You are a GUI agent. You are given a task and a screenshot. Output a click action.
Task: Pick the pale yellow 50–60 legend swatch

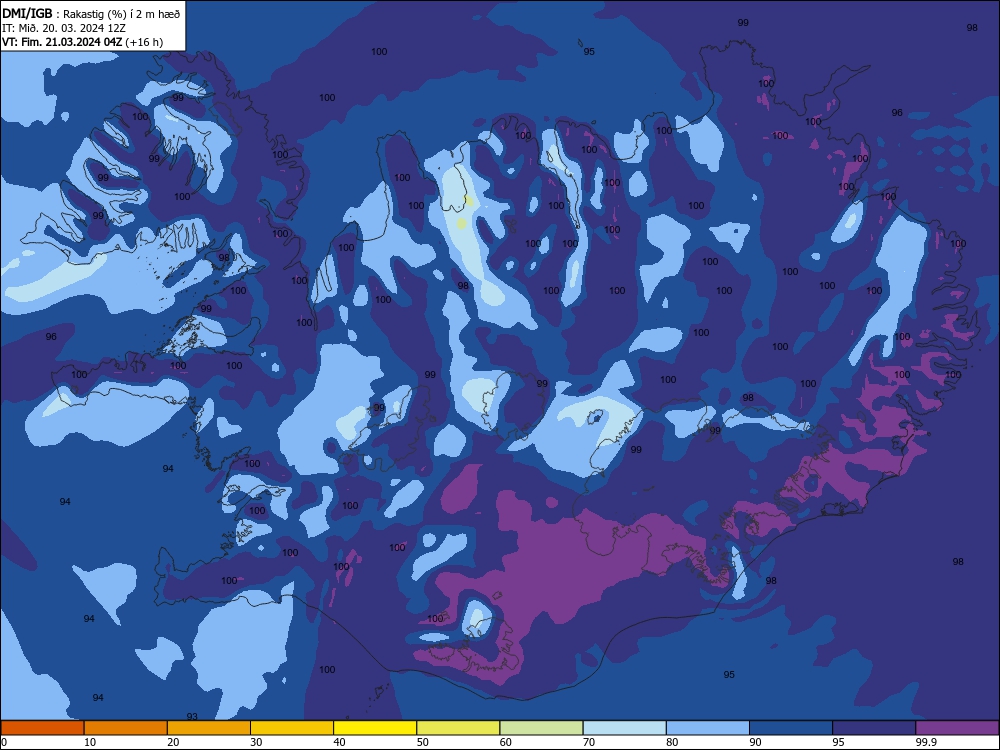pos(458,728)
